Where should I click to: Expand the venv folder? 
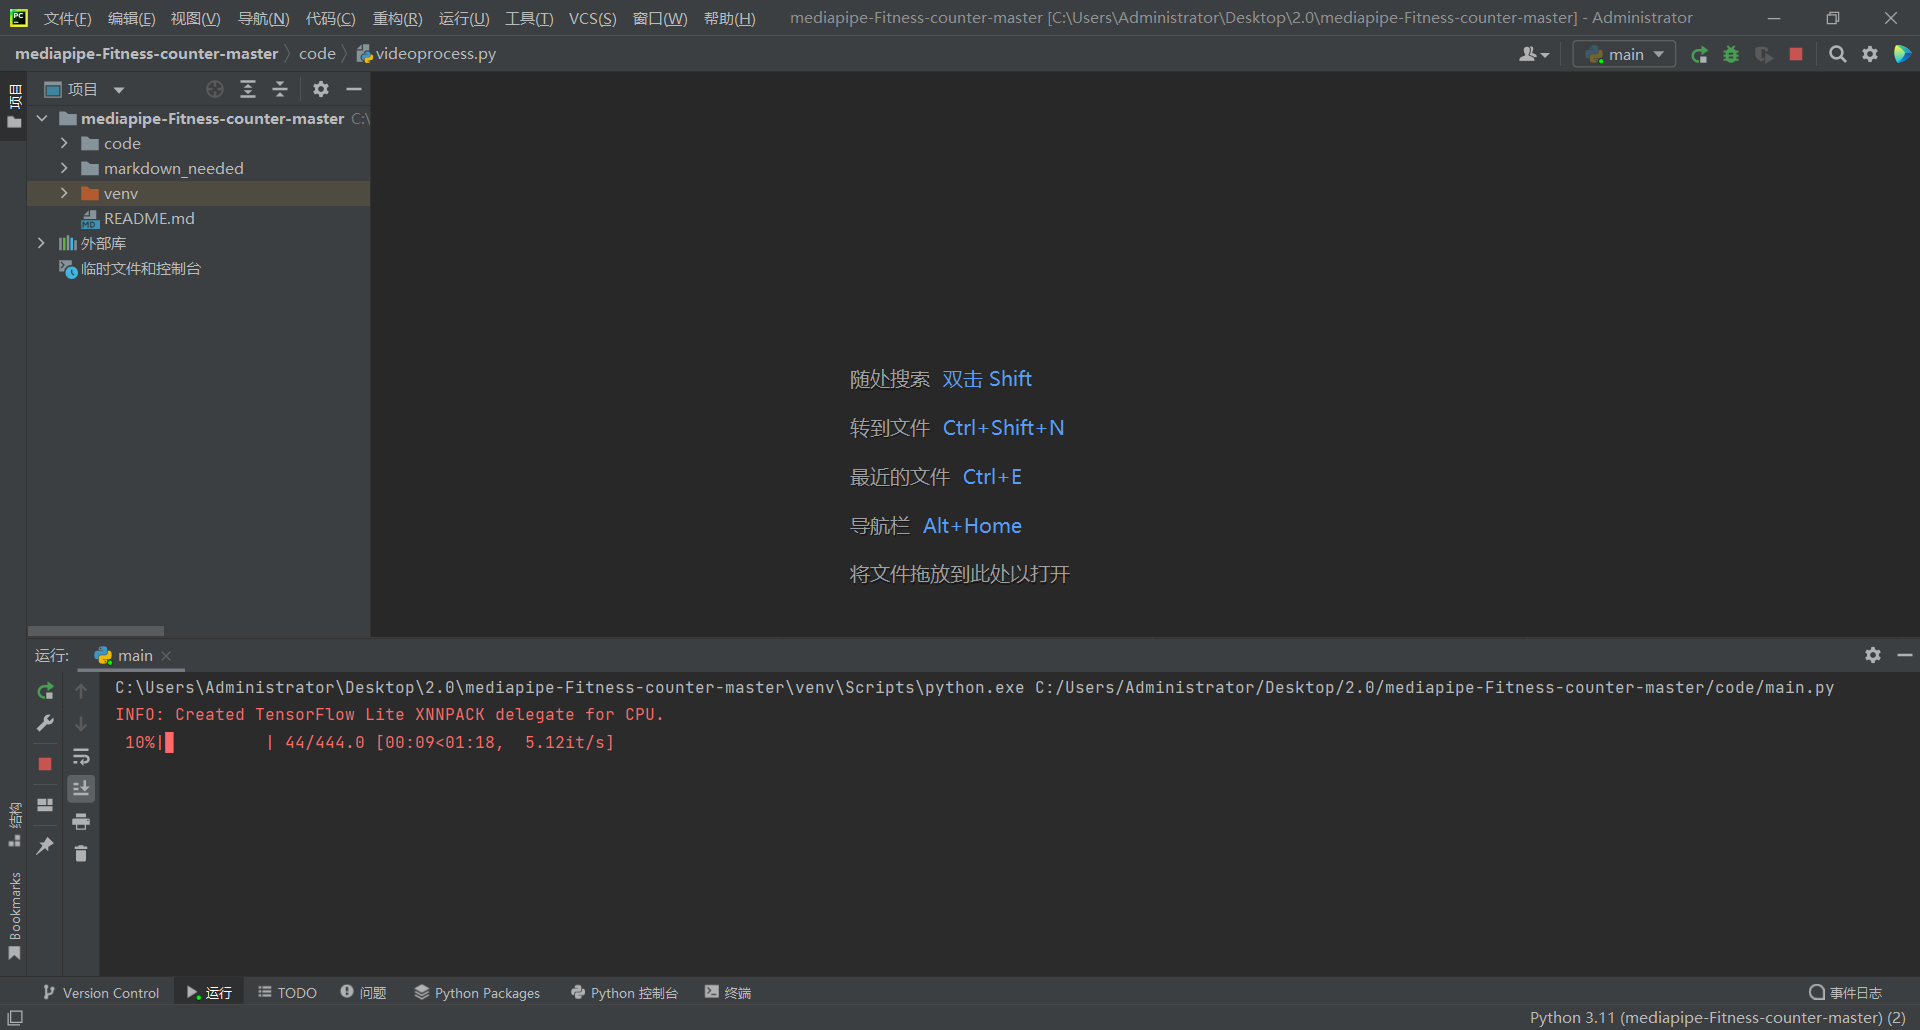[x=64, y=193]
